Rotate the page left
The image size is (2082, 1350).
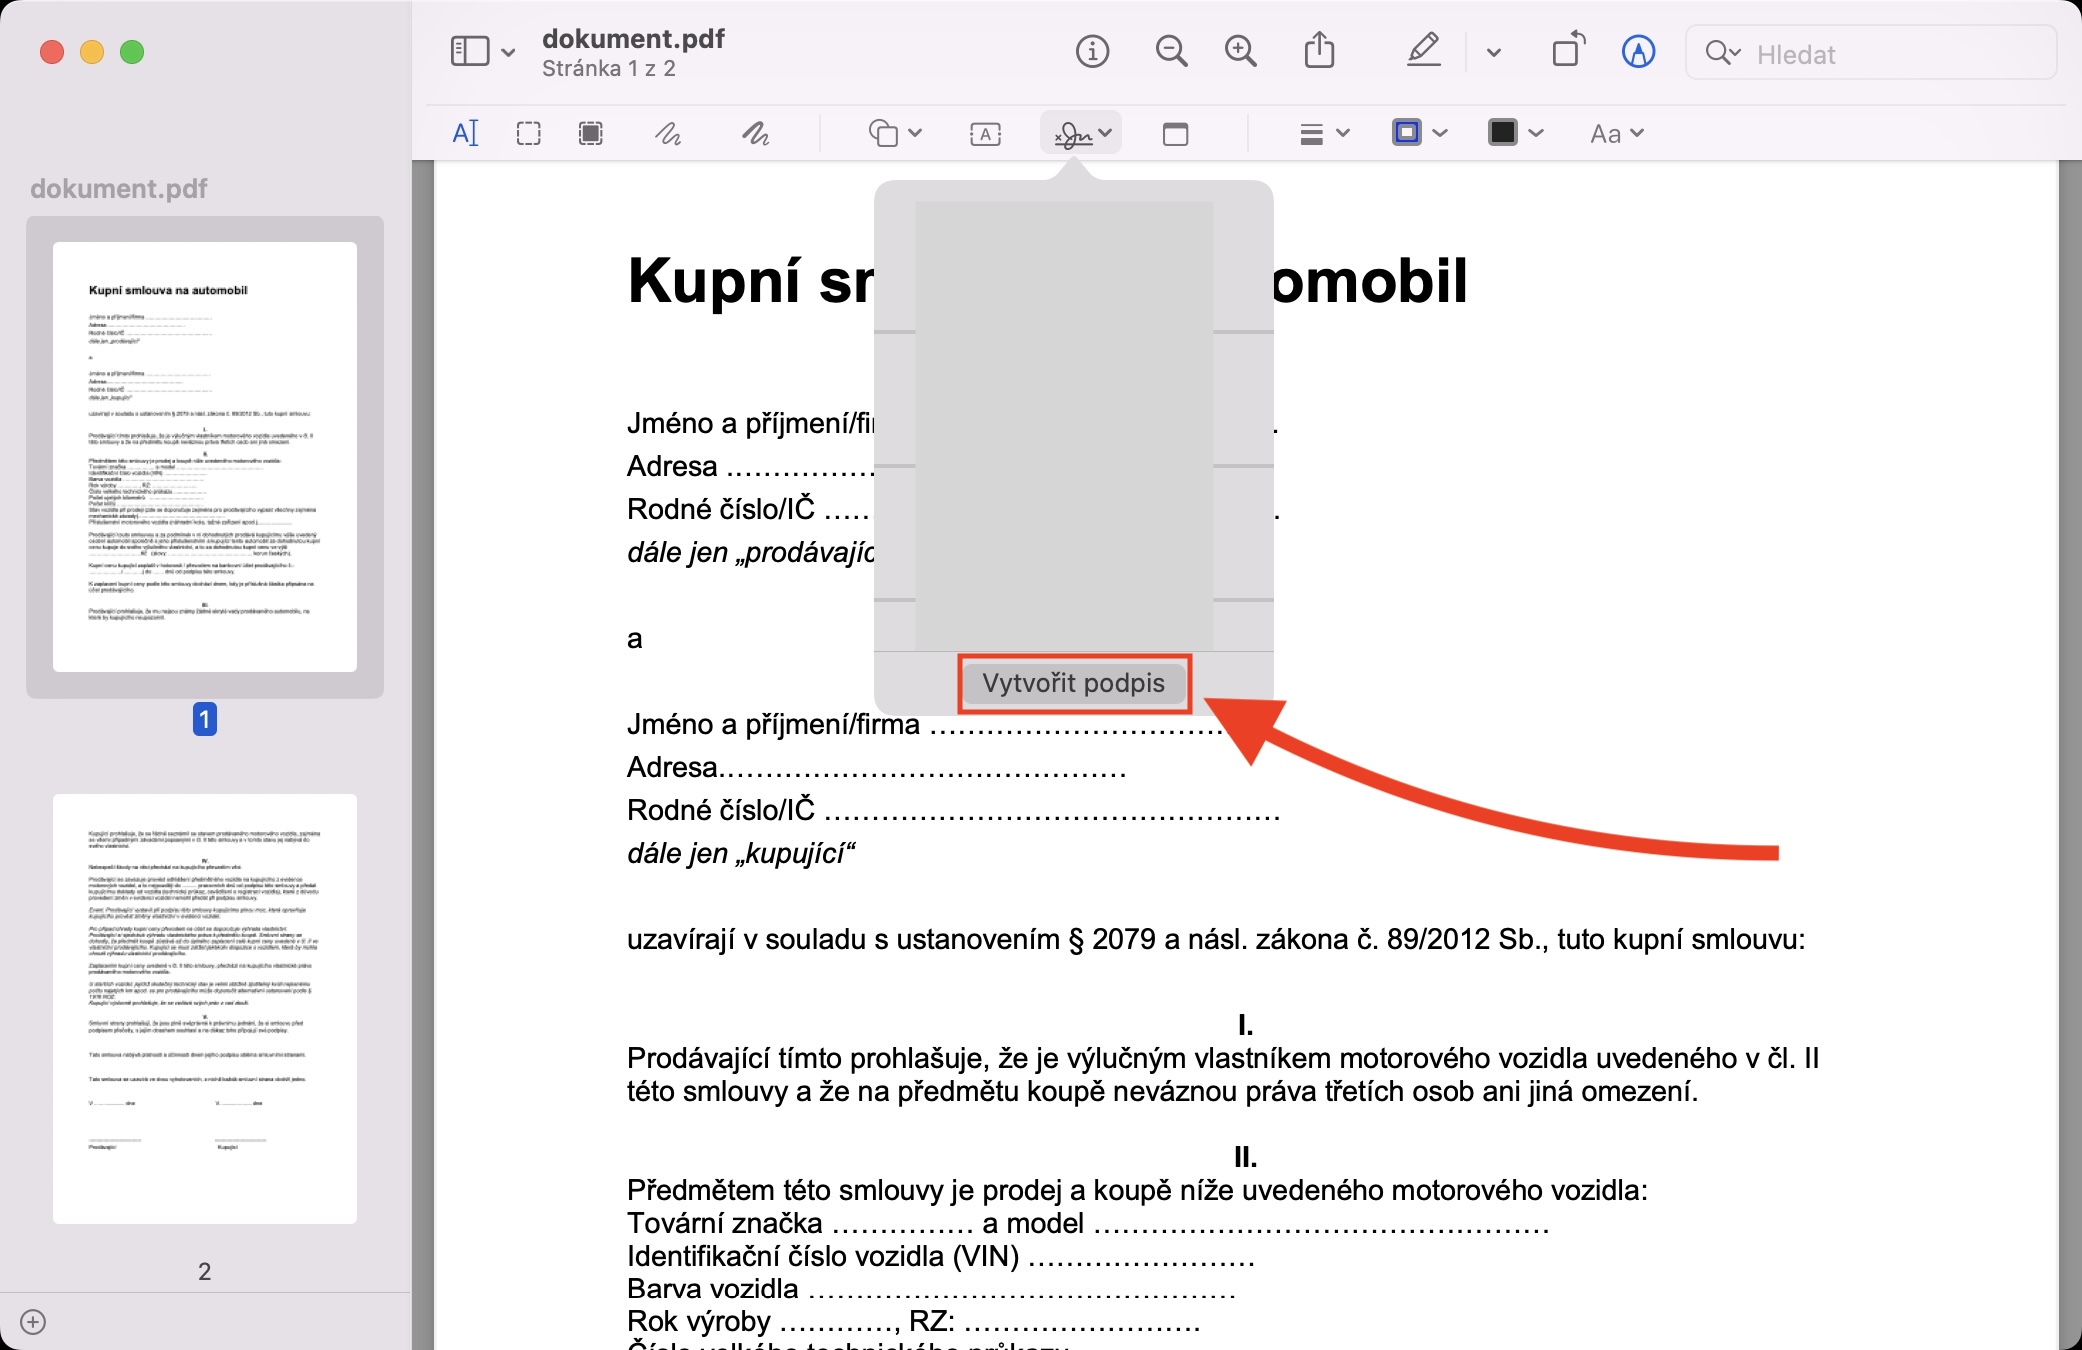click(x=1568, y=50)
